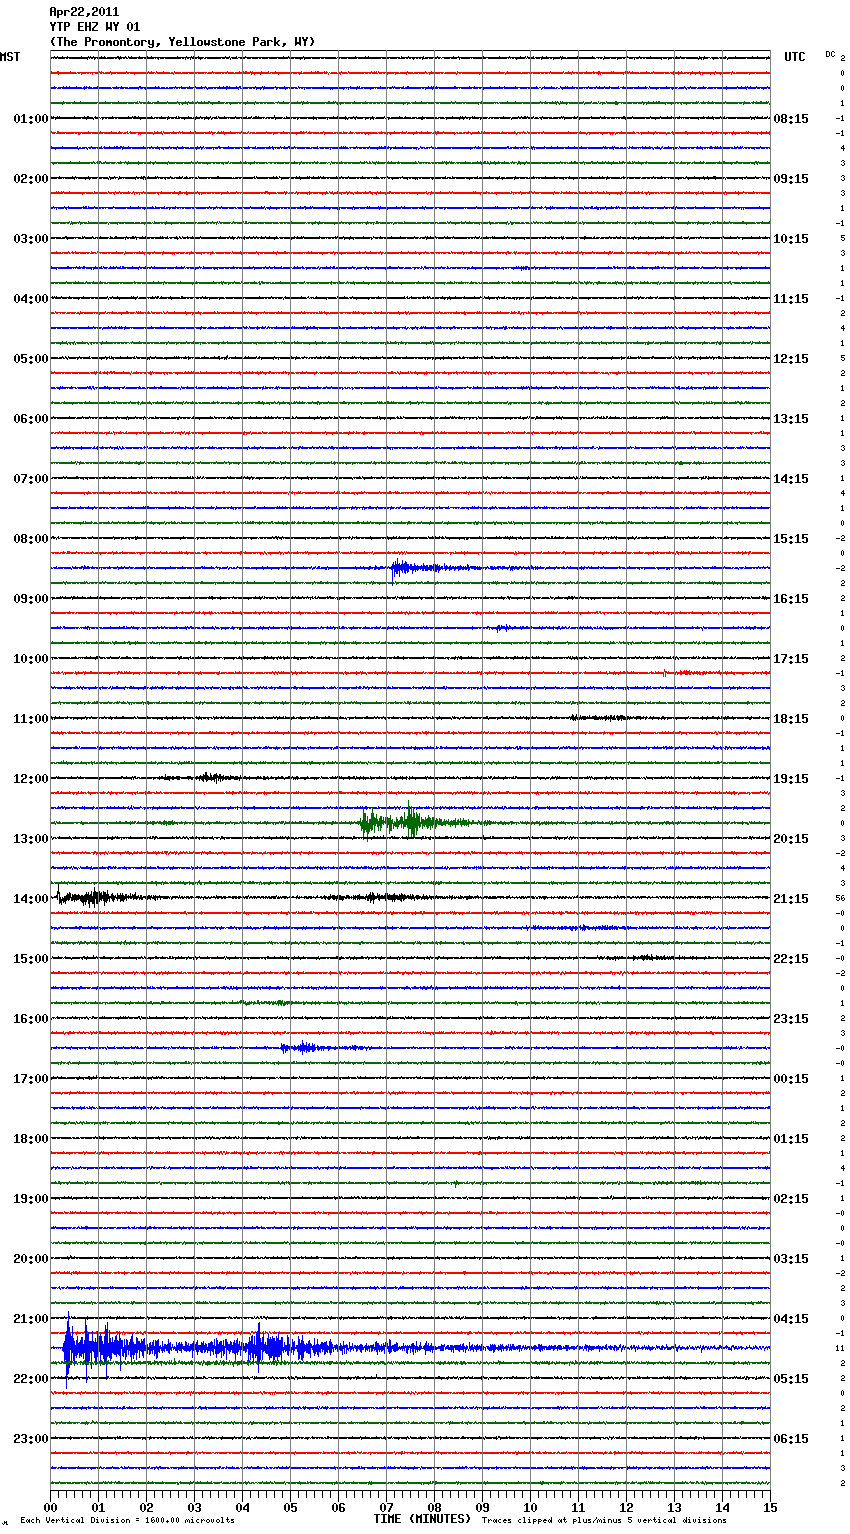Click the 10:15 UTC time label
Viewport: 850px width, 1534px height.
coord(791,239)
